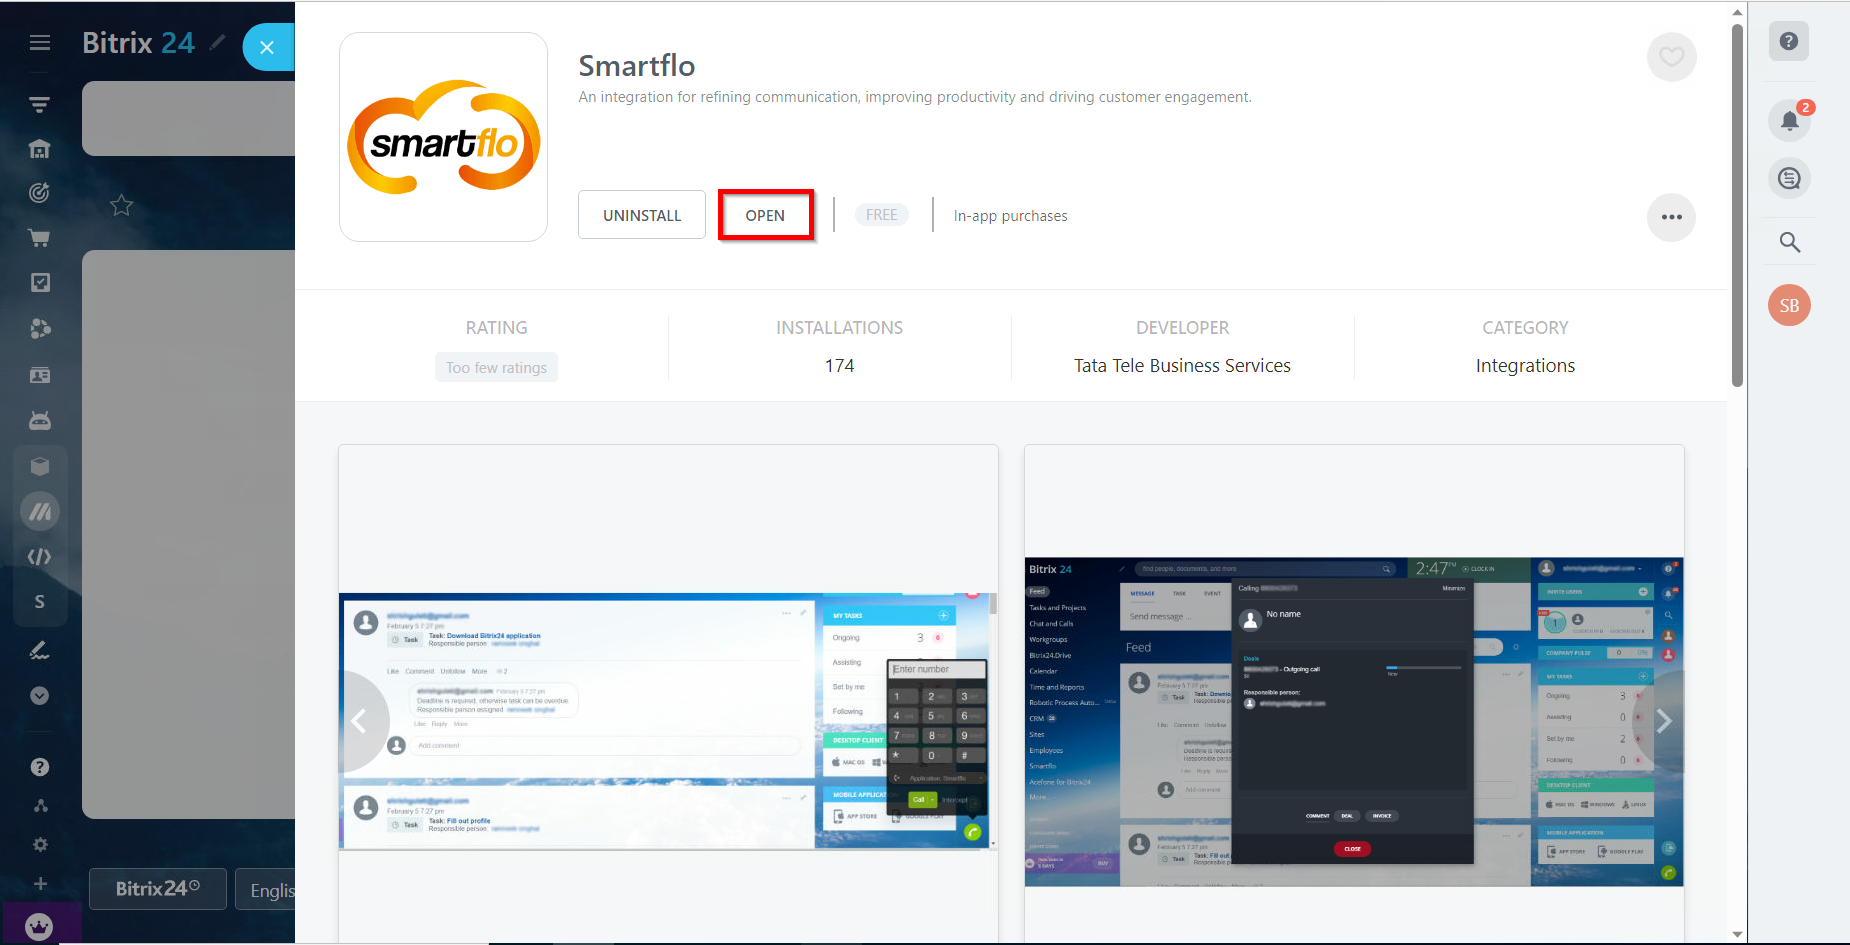Image resolution: width=1850 pixels, height=945 pixels.
Task: Expand more items with sidebar down chevron
Action: point(40,696)
